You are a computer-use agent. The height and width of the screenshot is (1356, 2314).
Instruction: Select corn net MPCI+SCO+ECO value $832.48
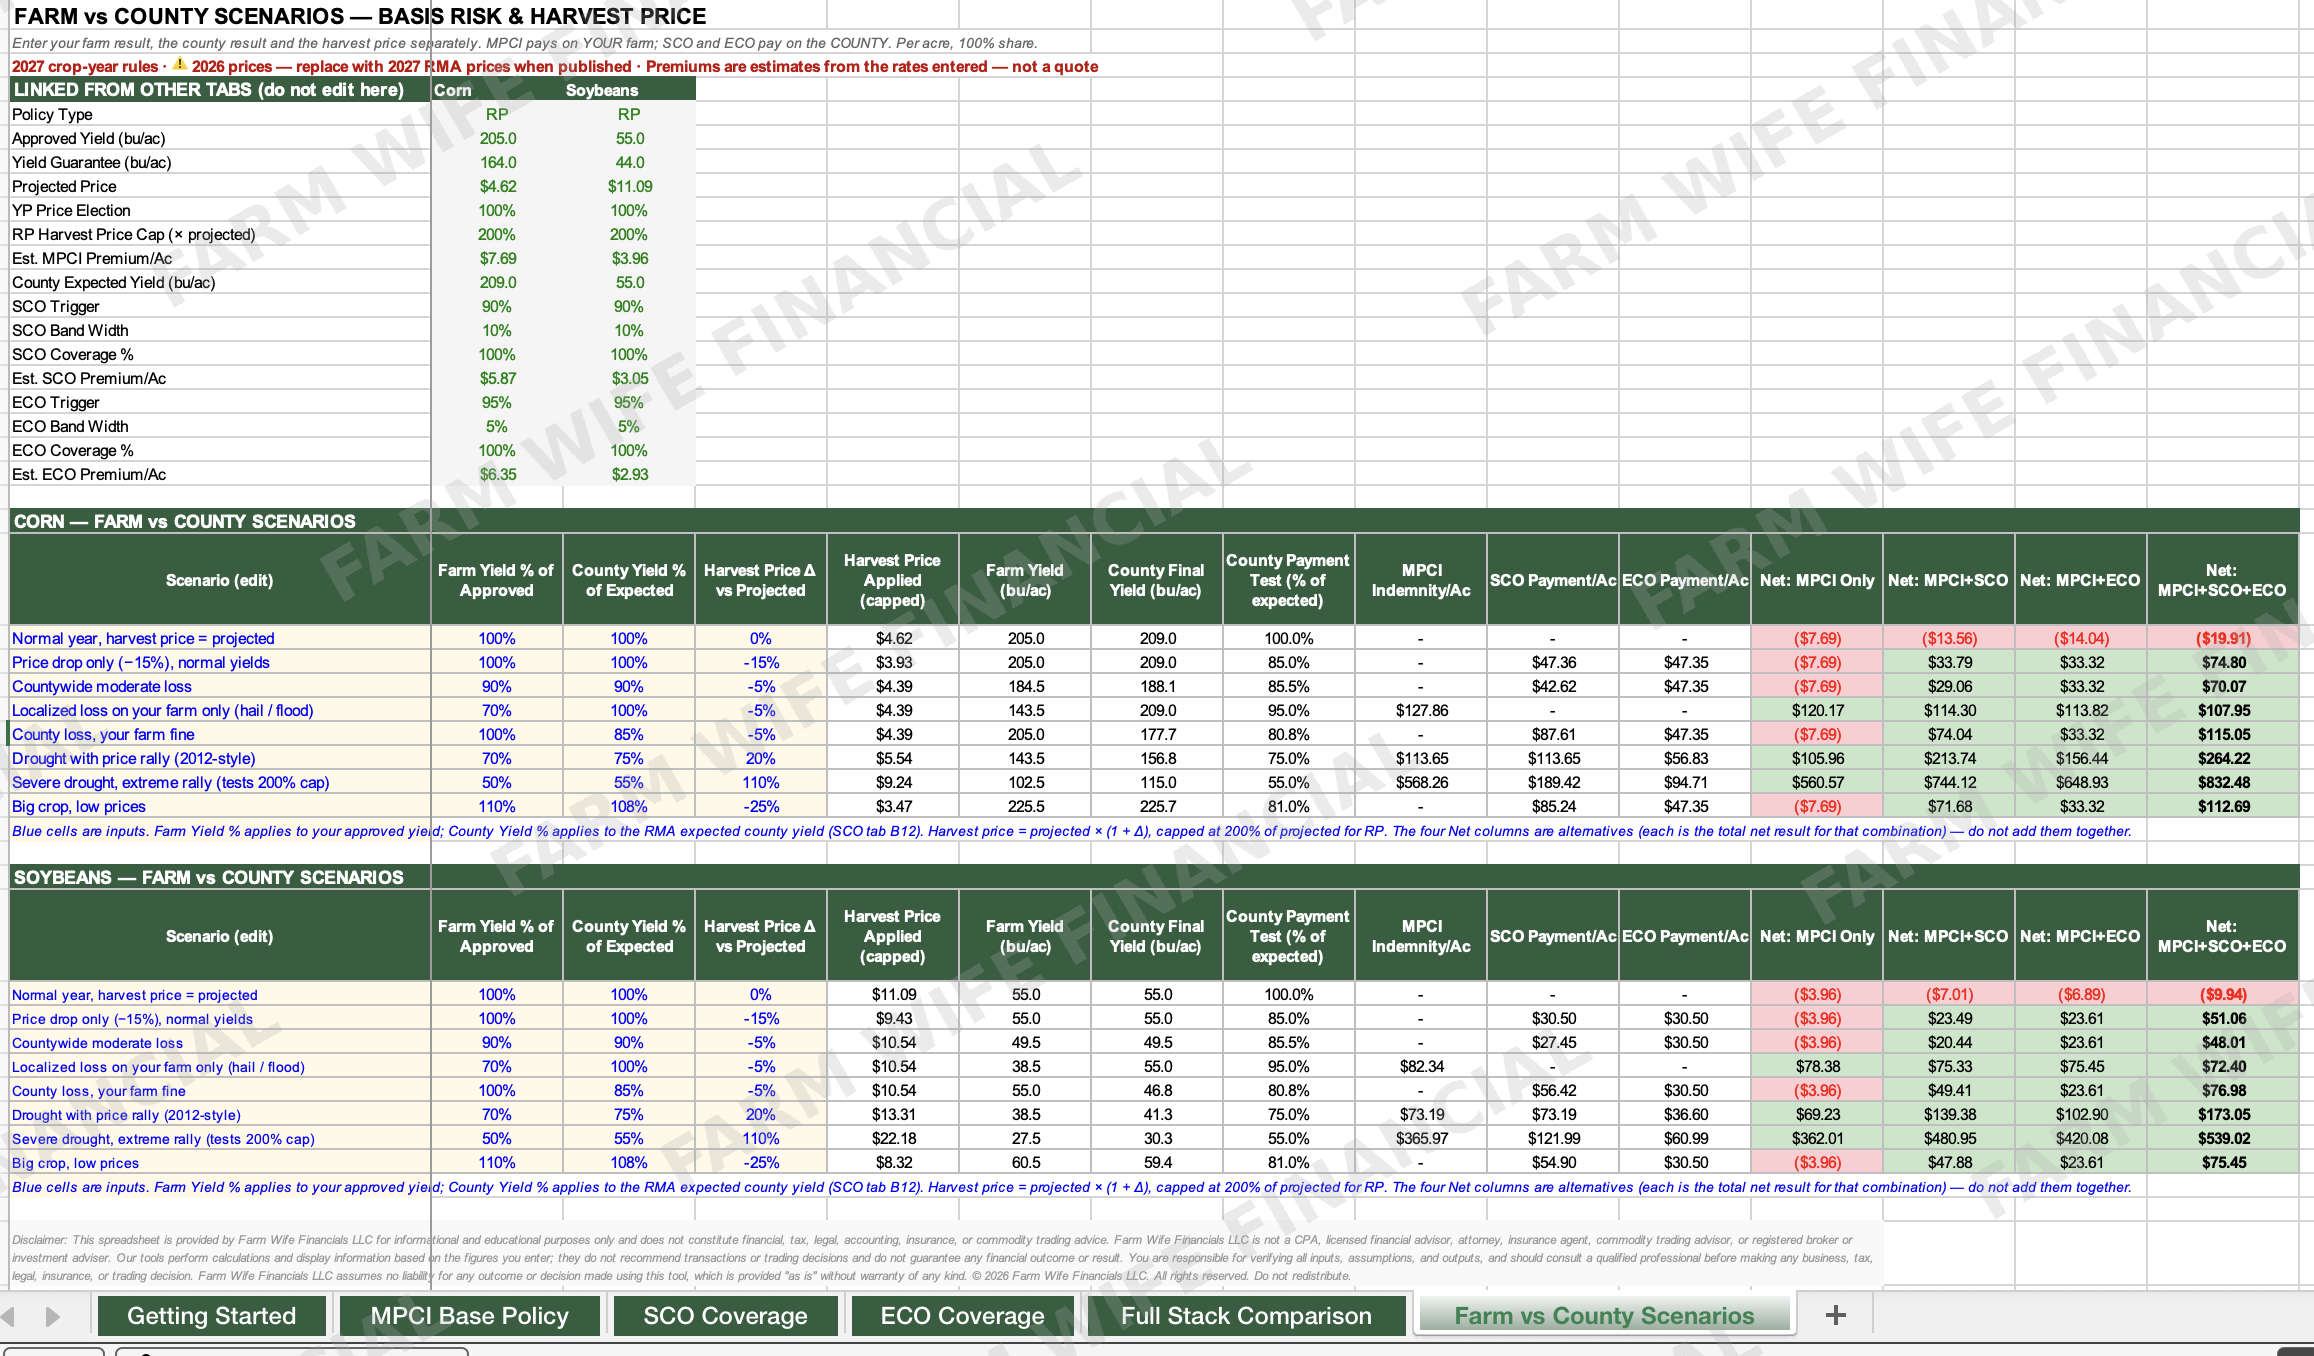tap(2222, 782)
